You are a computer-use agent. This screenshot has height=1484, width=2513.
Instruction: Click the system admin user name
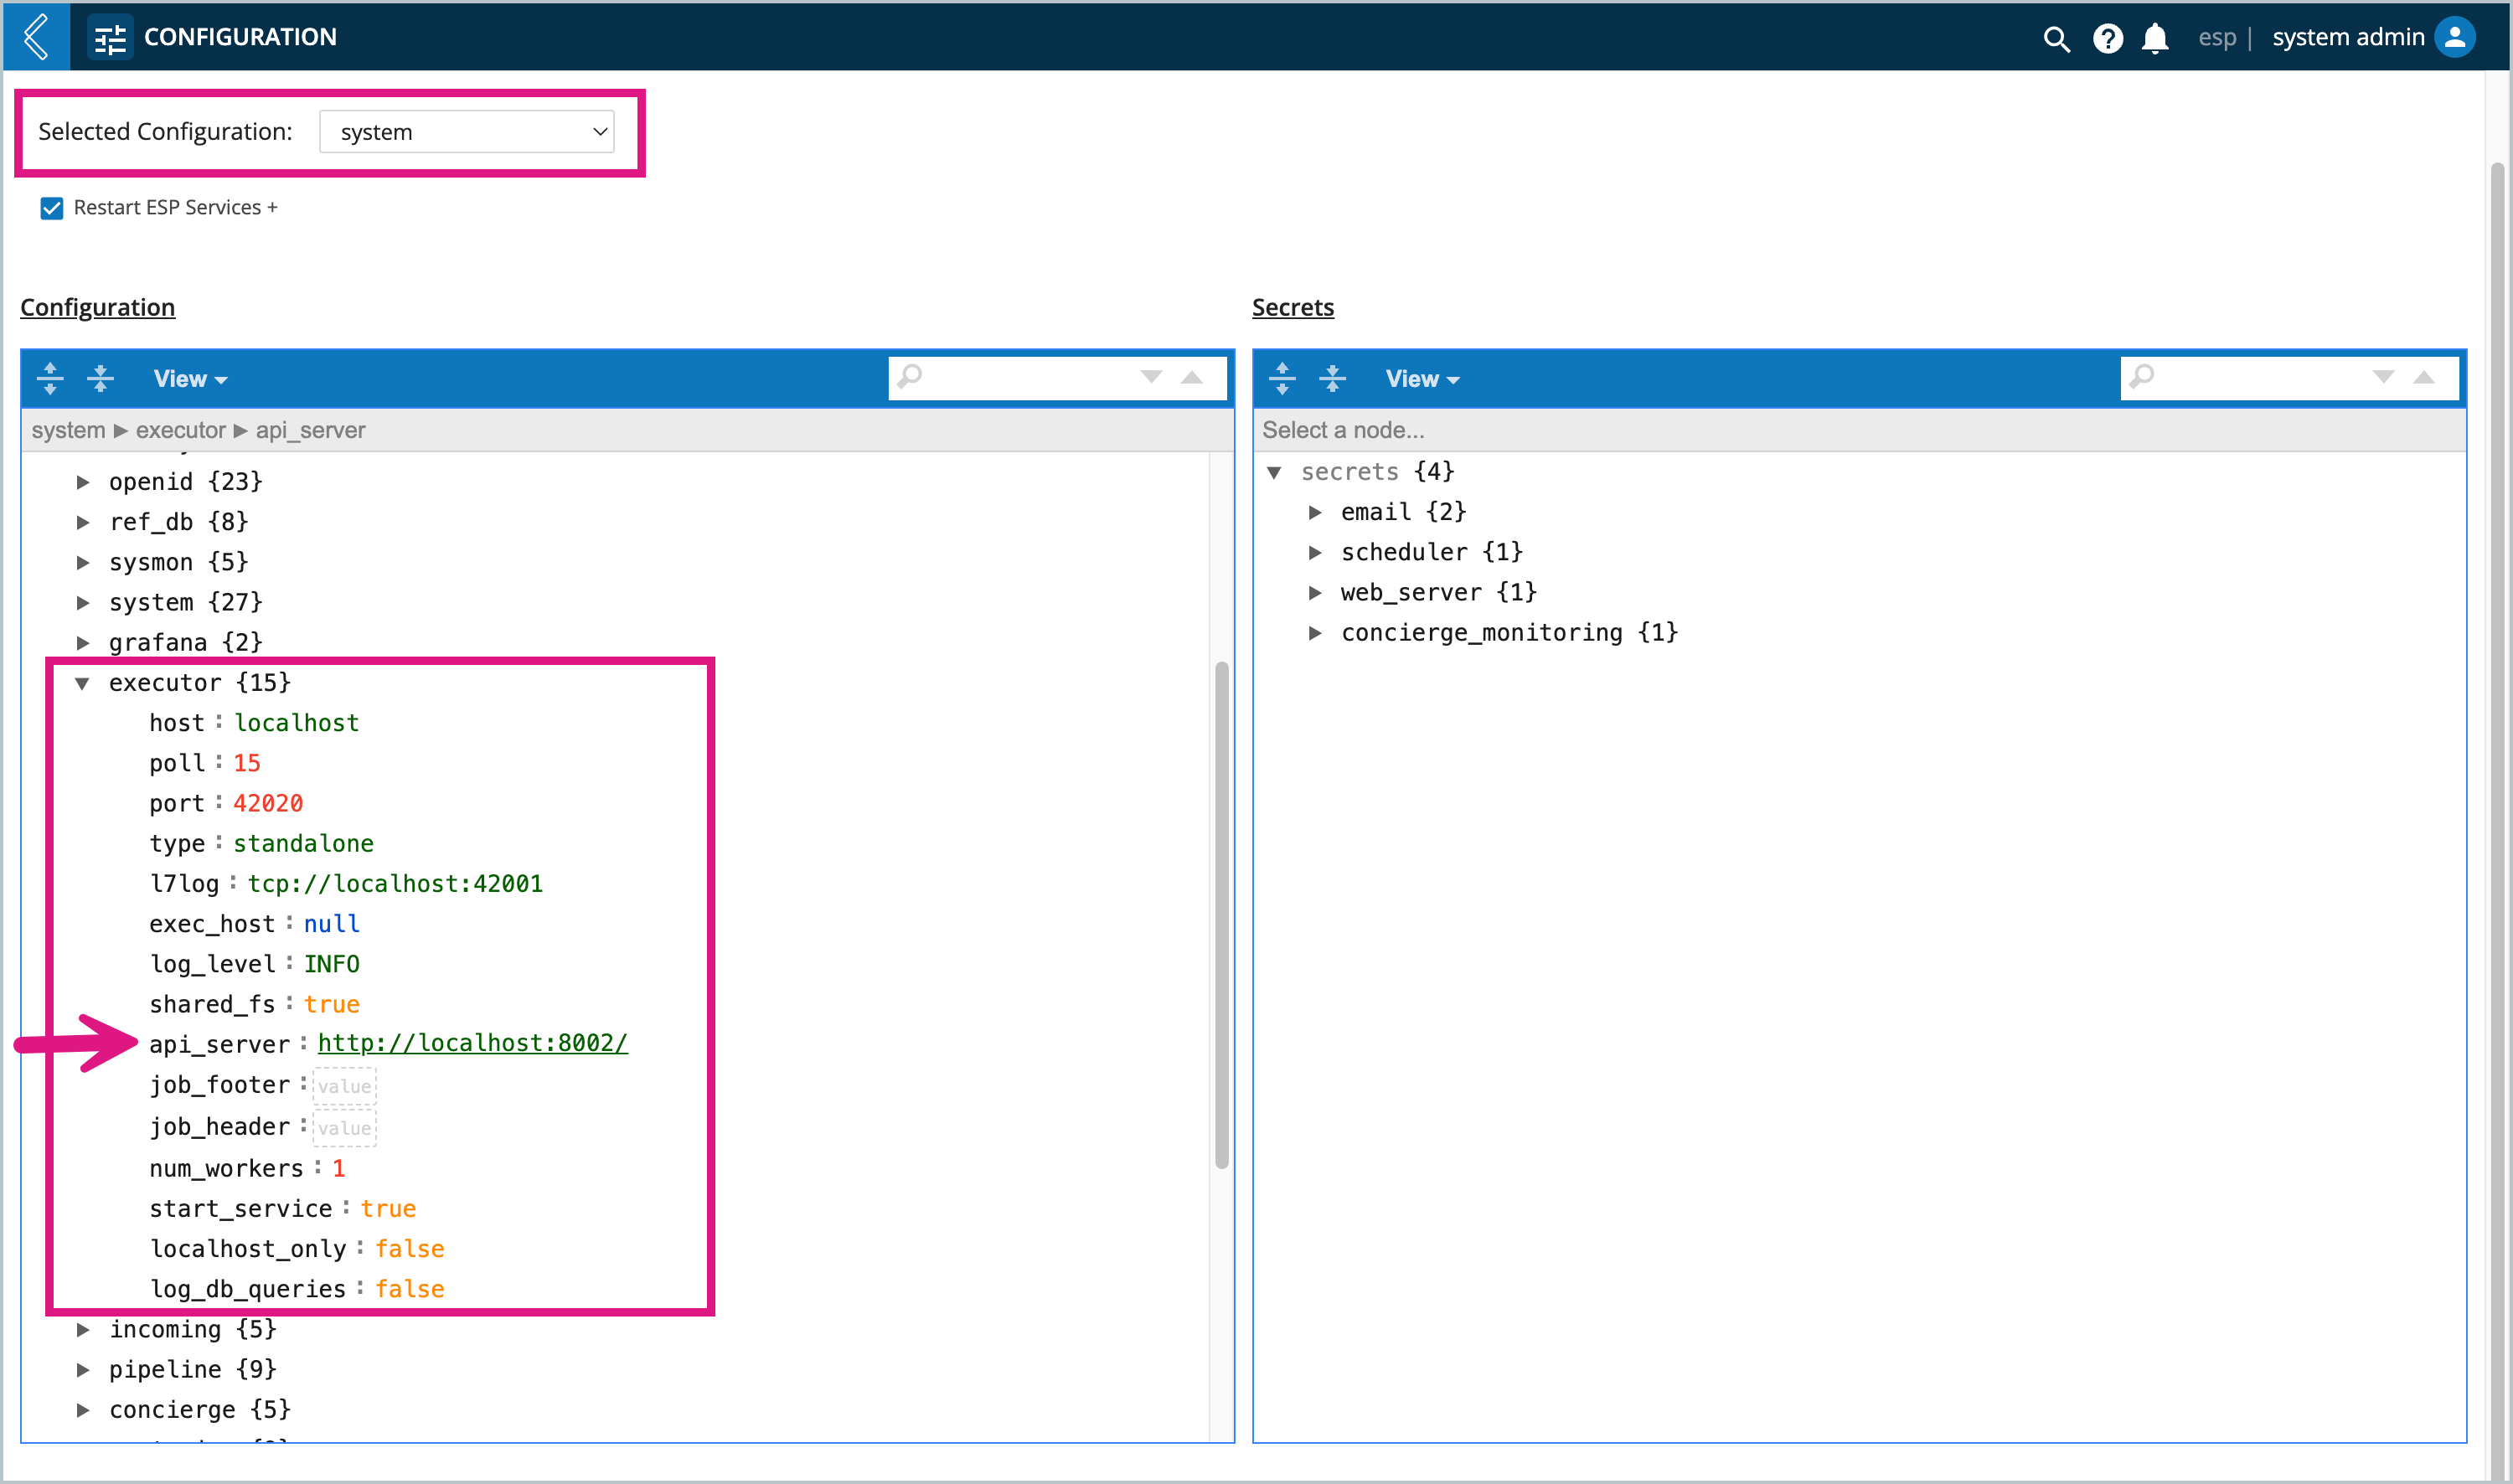(x=2347, y=37)
